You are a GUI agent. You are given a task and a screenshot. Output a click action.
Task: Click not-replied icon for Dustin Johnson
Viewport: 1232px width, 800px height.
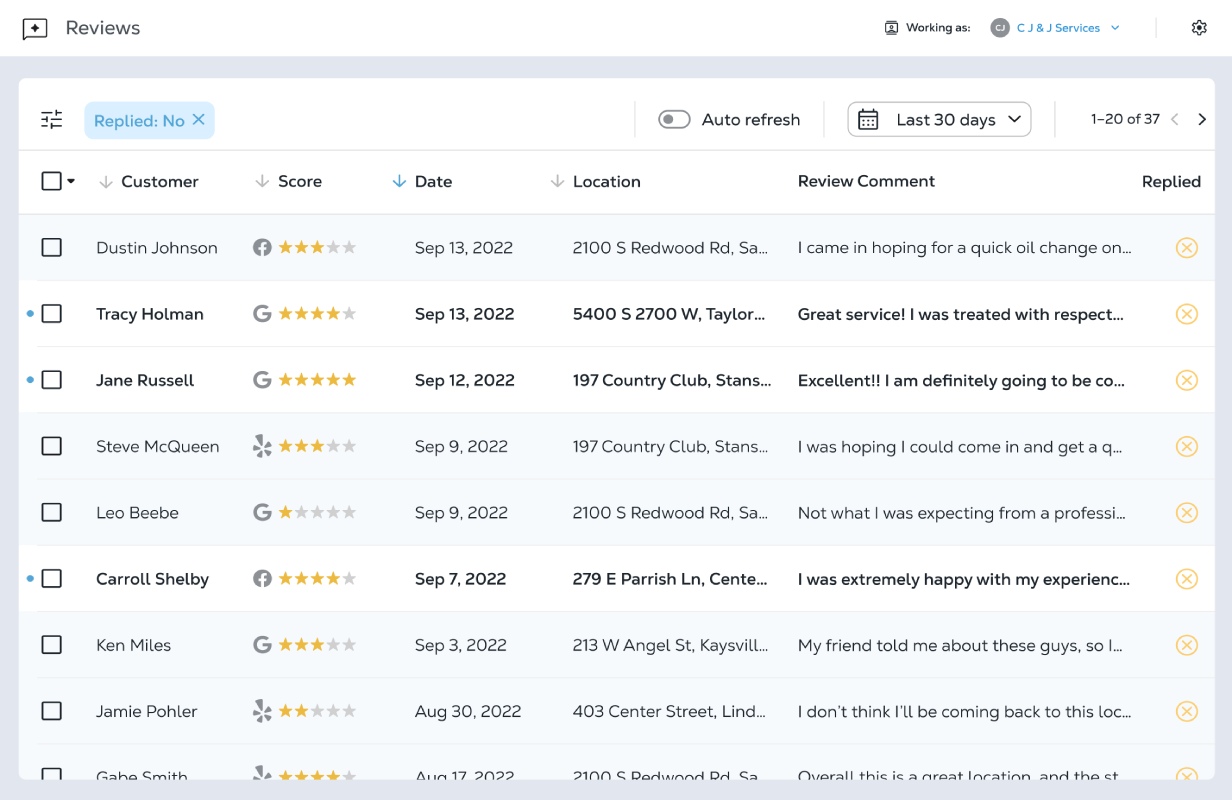pos(1187,247)
